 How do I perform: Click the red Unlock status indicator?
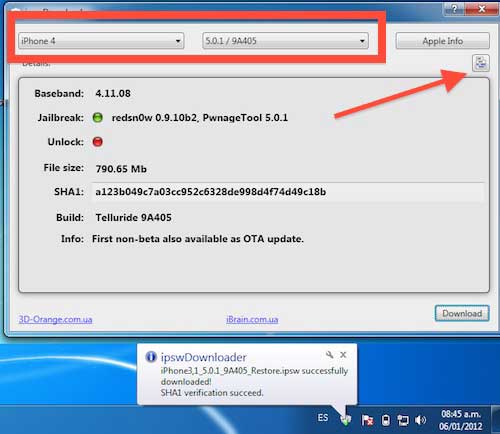[x=98, y=142]
